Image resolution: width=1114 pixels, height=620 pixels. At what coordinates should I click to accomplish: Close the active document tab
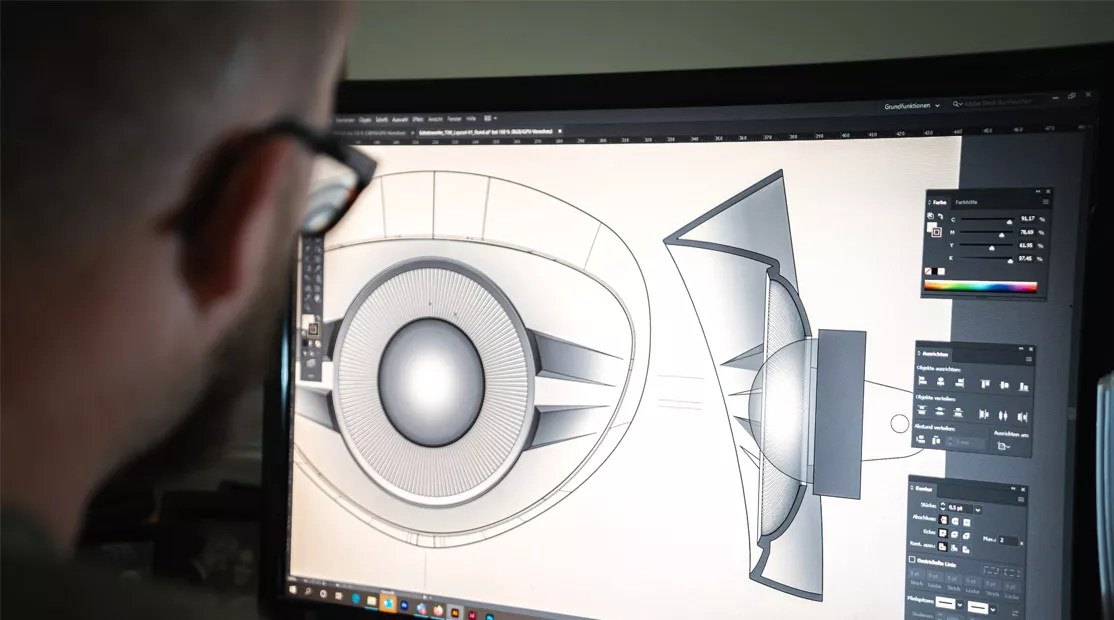pos(560,131)
